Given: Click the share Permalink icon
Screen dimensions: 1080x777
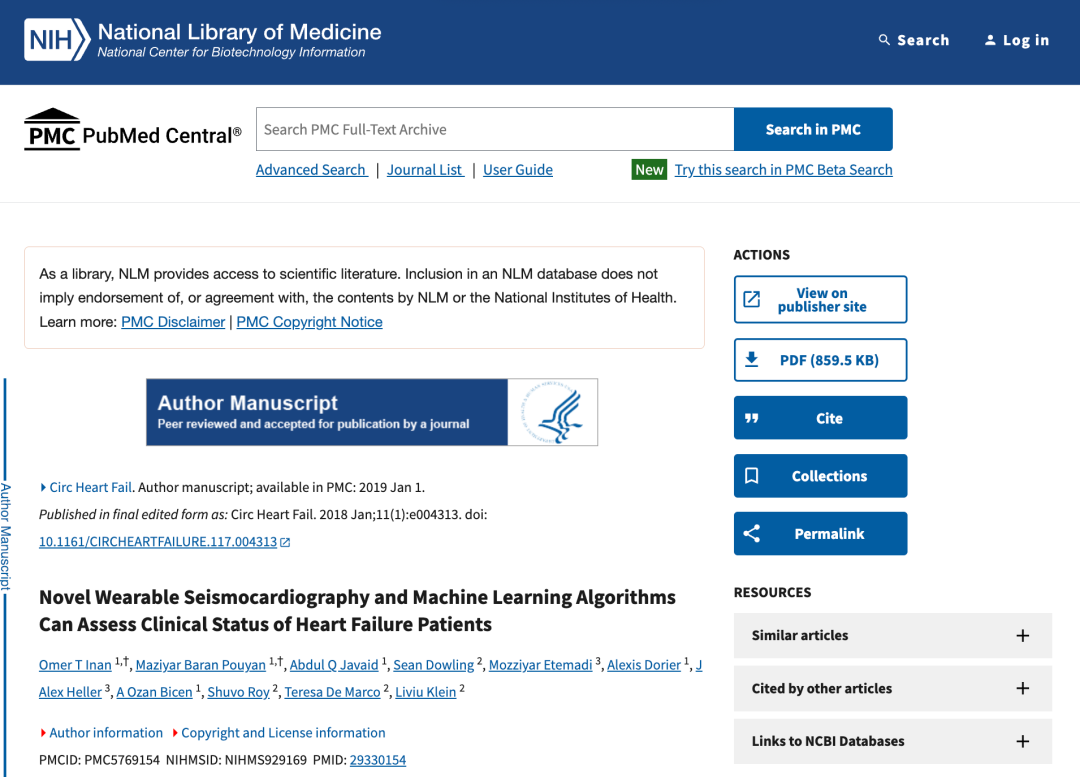Looking at the screenshot, I should [x=751, y=534].
